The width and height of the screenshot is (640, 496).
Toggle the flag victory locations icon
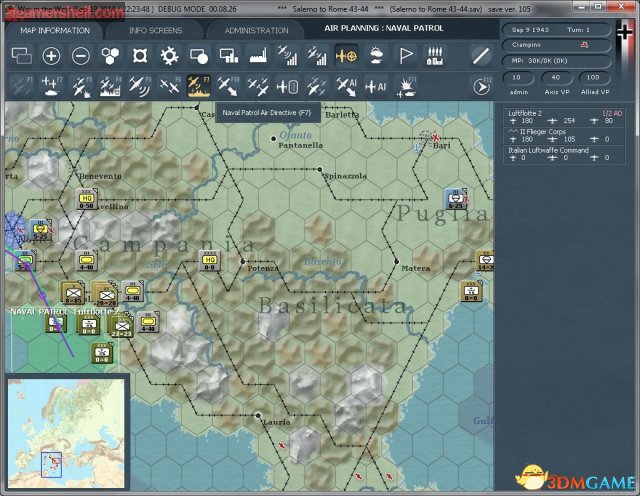[x=406, y=56]
